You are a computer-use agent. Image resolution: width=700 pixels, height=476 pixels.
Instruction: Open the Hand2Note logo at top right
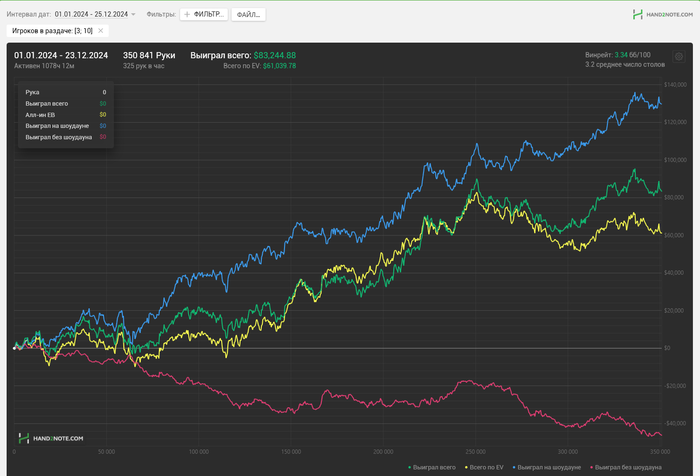[638, 14]
